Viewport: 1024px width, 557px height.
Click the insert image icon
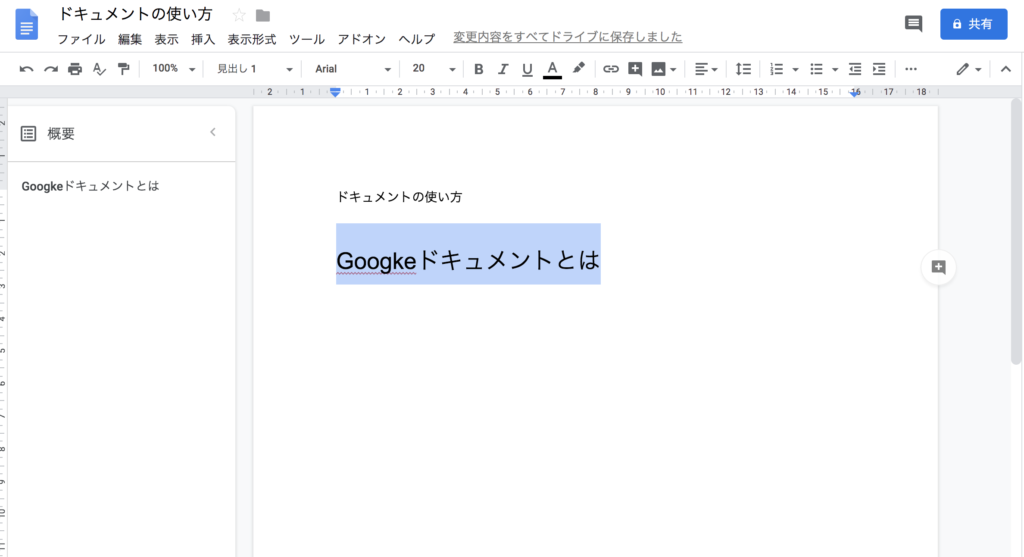pos(658,69)
